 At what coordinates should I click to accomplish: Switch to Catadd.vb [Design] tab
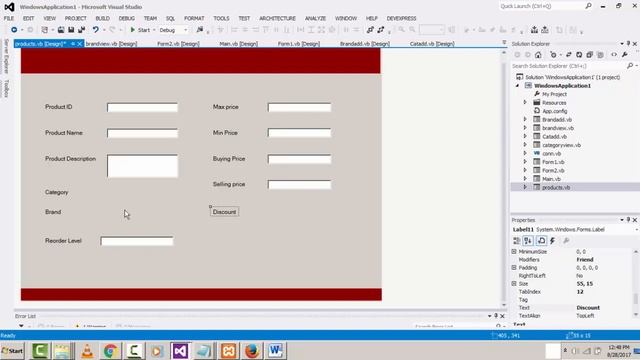point(432,44)
